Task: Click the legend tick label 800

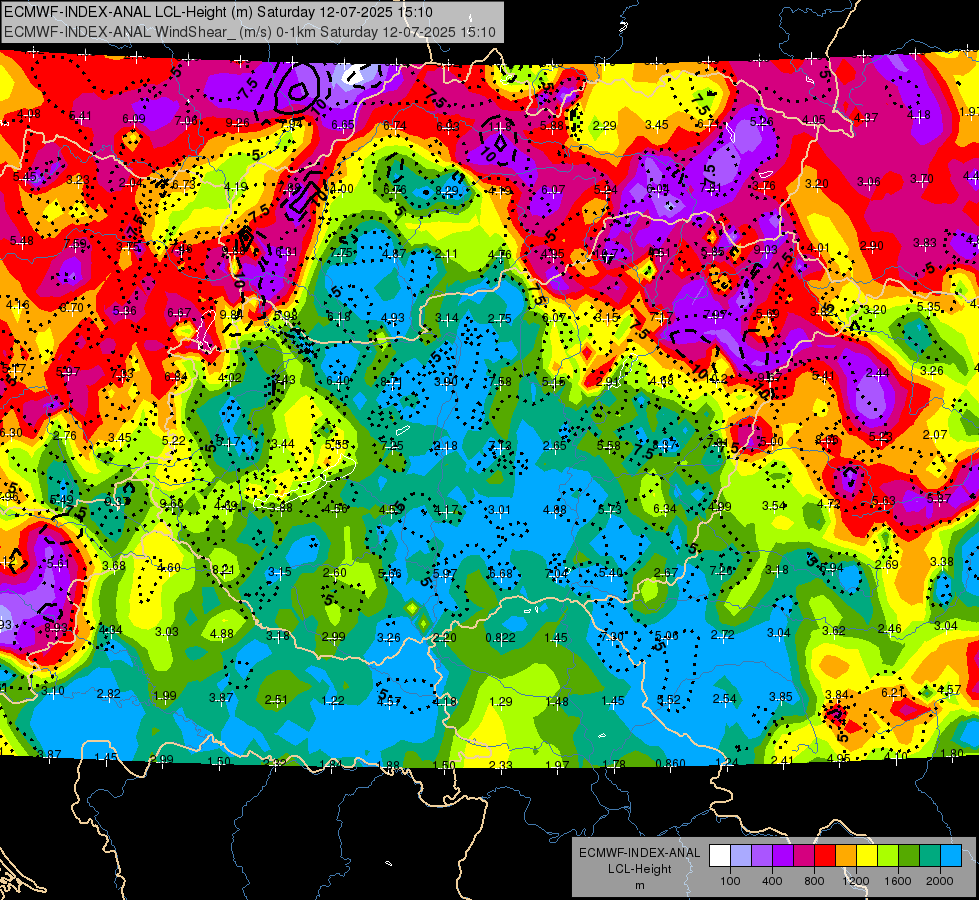Action: pyautogui.click(x=814, y=881)
